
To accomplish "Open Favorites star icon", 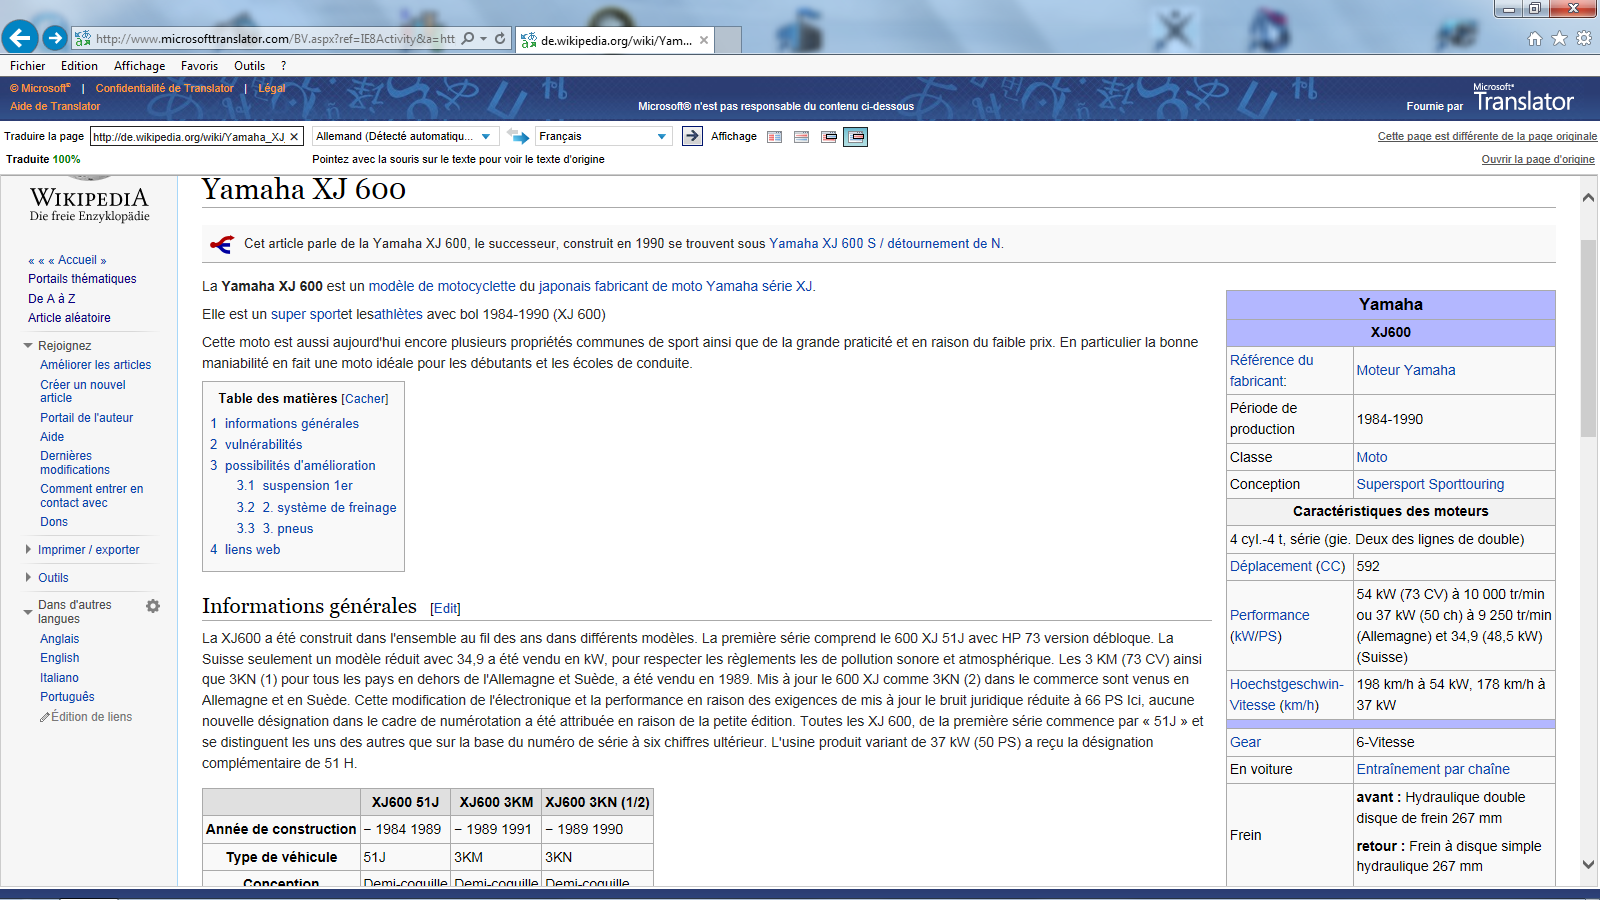I will (x=1559, y=38).
